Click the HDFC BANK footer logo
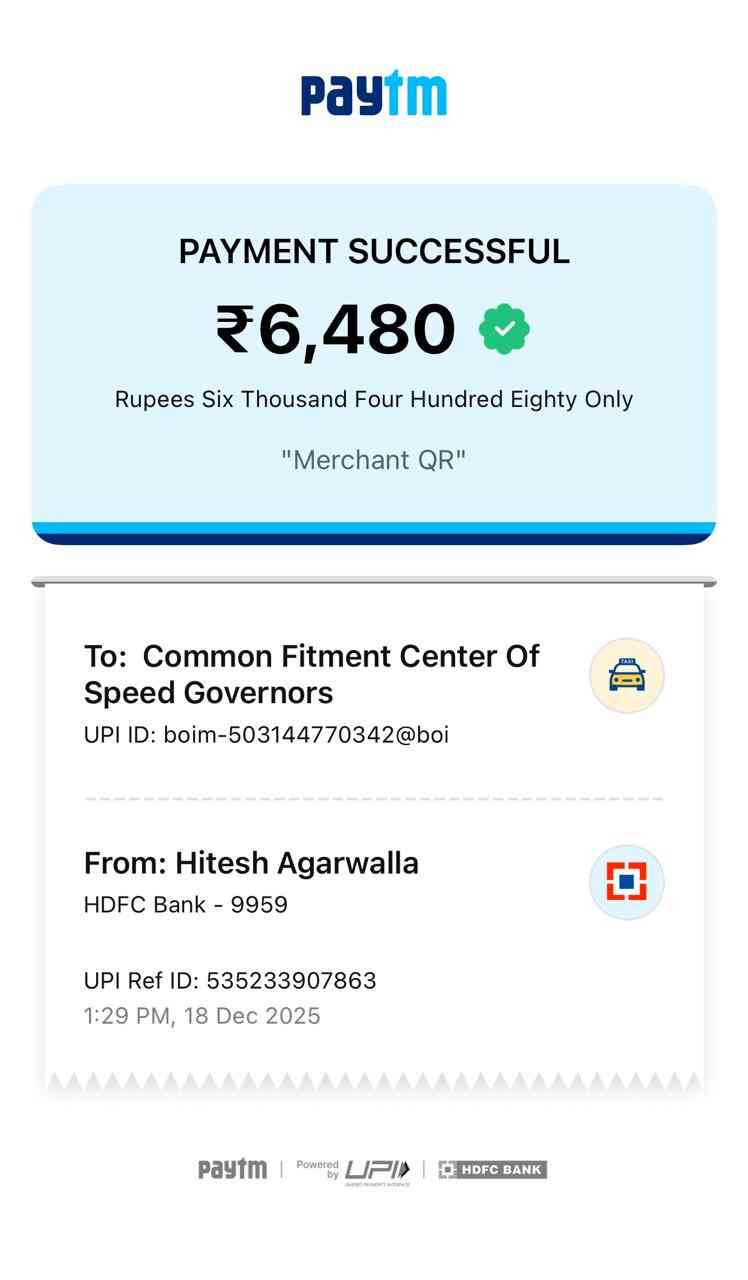Viewport: 748px width, 1280px height. (x=492, y=1169)
